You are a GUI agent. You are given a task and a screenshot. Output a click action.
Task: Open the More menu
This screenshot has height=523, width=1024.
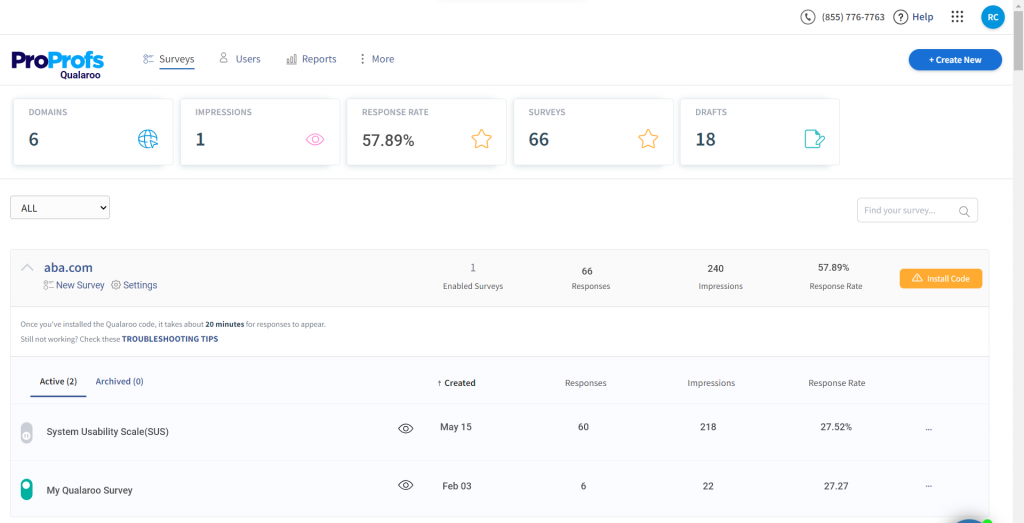coord(377,59)
